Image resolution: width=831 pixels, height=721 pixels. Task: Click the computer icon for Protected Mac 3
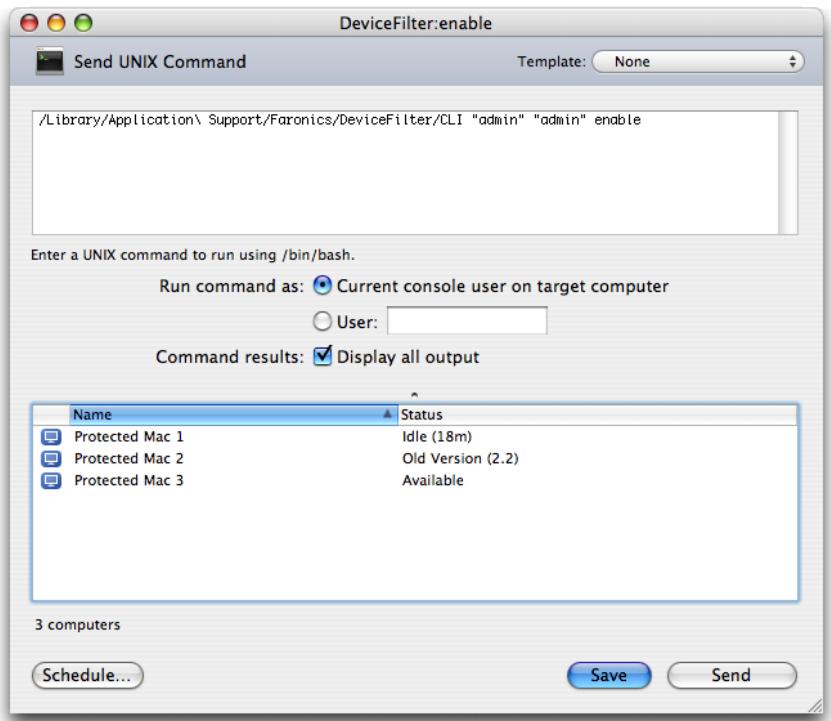tap(51, 481)
